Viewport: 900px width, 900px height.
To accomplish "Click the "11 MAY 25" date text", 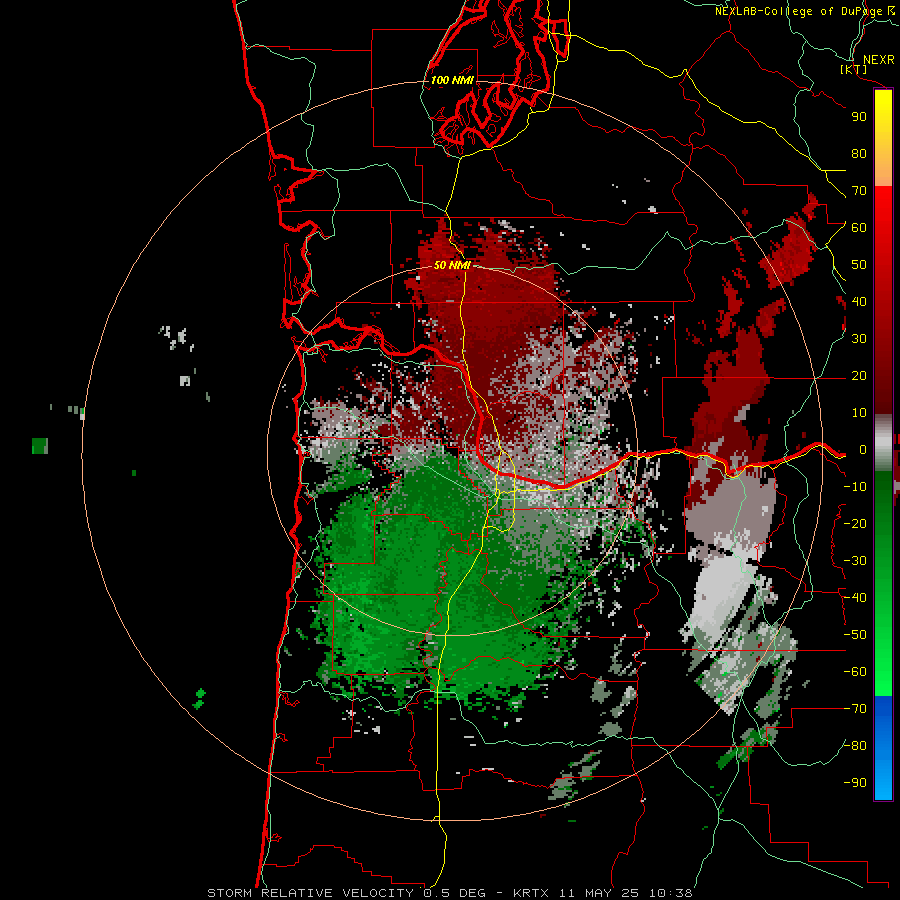I will click(x=599, y=893).
